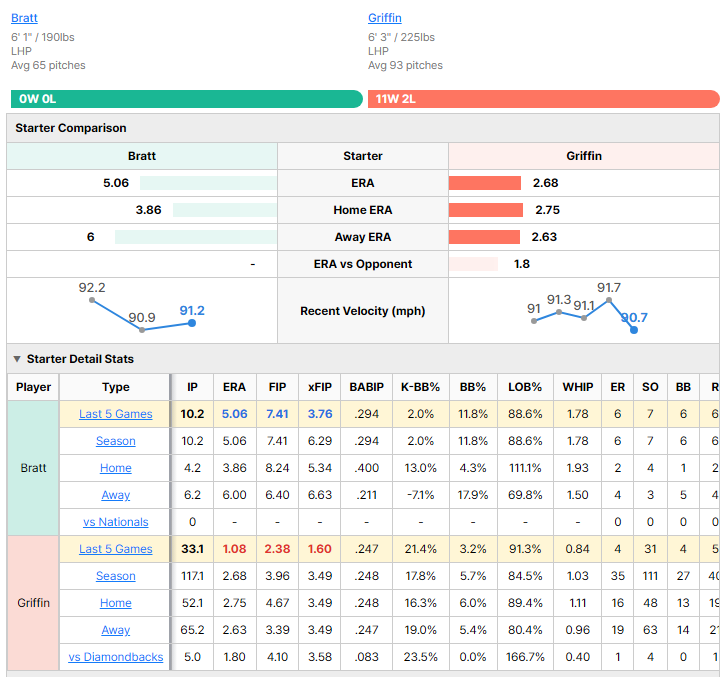Open Bratt's Home split link
This screenshot has width=726, height=677.
115,468
